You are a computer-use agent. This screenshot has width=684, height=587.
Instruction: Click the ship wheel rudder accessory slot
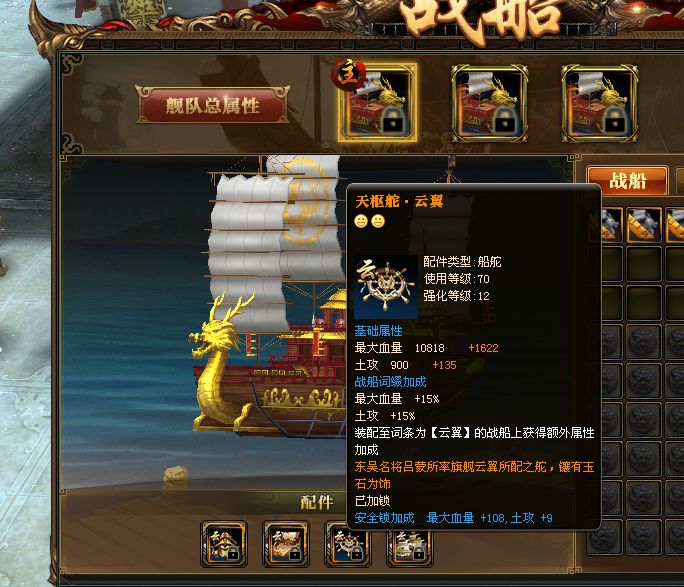[348, 546]
